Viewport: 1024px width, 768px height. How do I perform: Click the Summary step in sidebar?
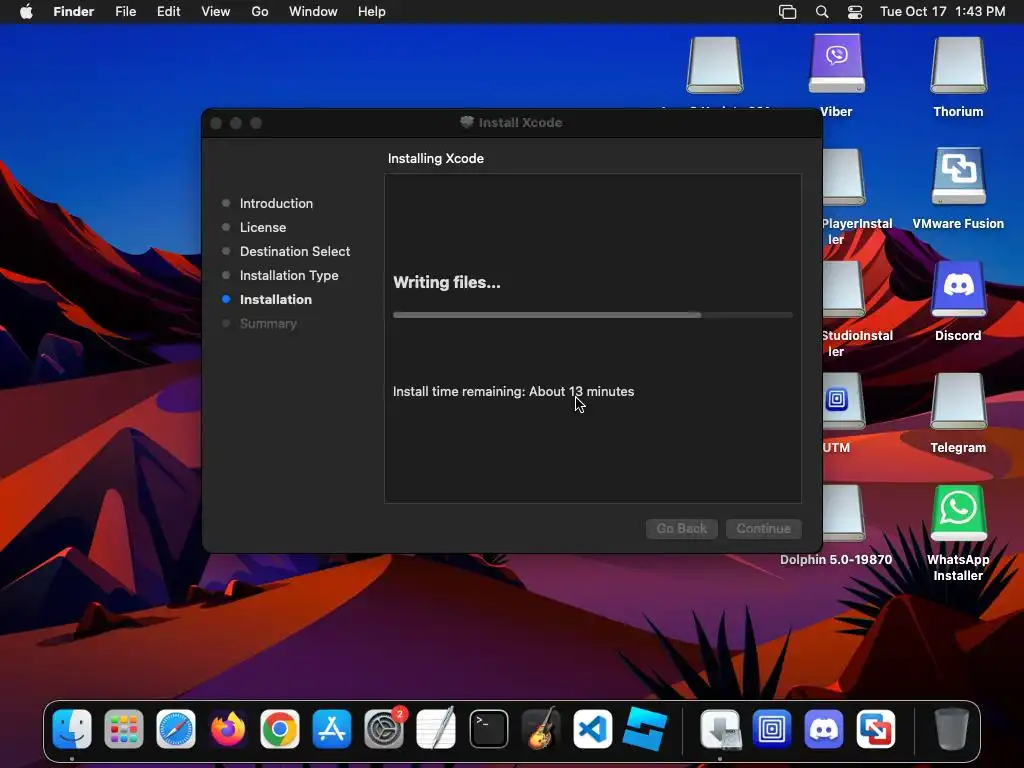(268, 324)
